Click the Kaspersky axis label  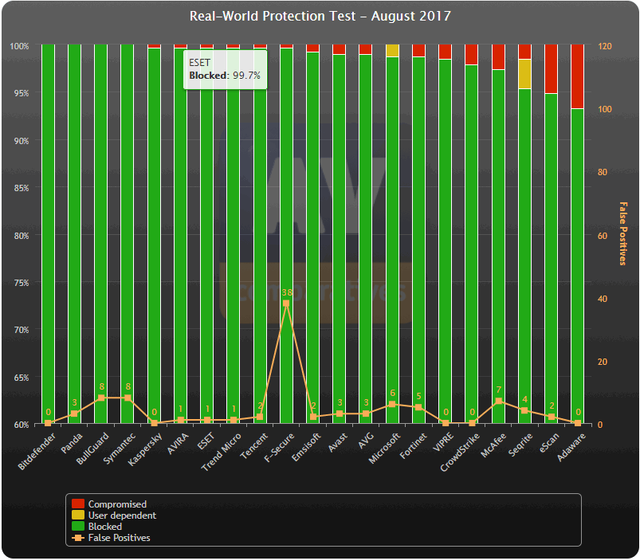tap(145, 449)
